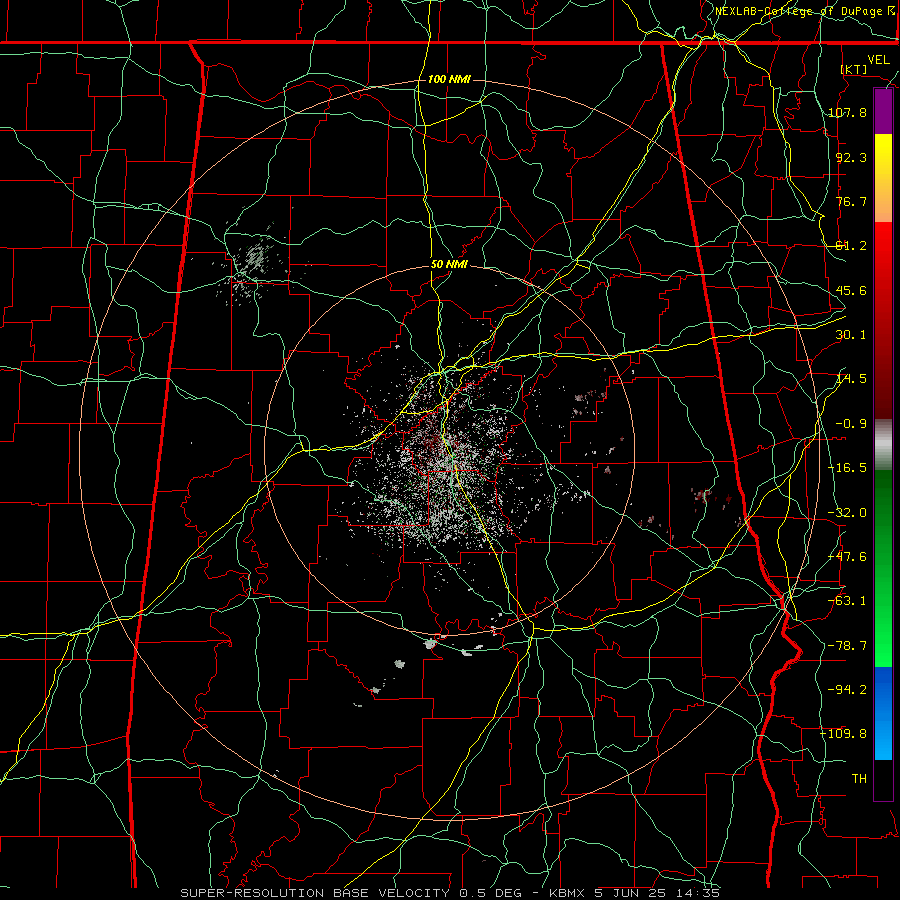Pick the yellow-orange band of the velocity scale
This screenshot has width=900, height=900.
pyautogui.click(x=883, y=178)
